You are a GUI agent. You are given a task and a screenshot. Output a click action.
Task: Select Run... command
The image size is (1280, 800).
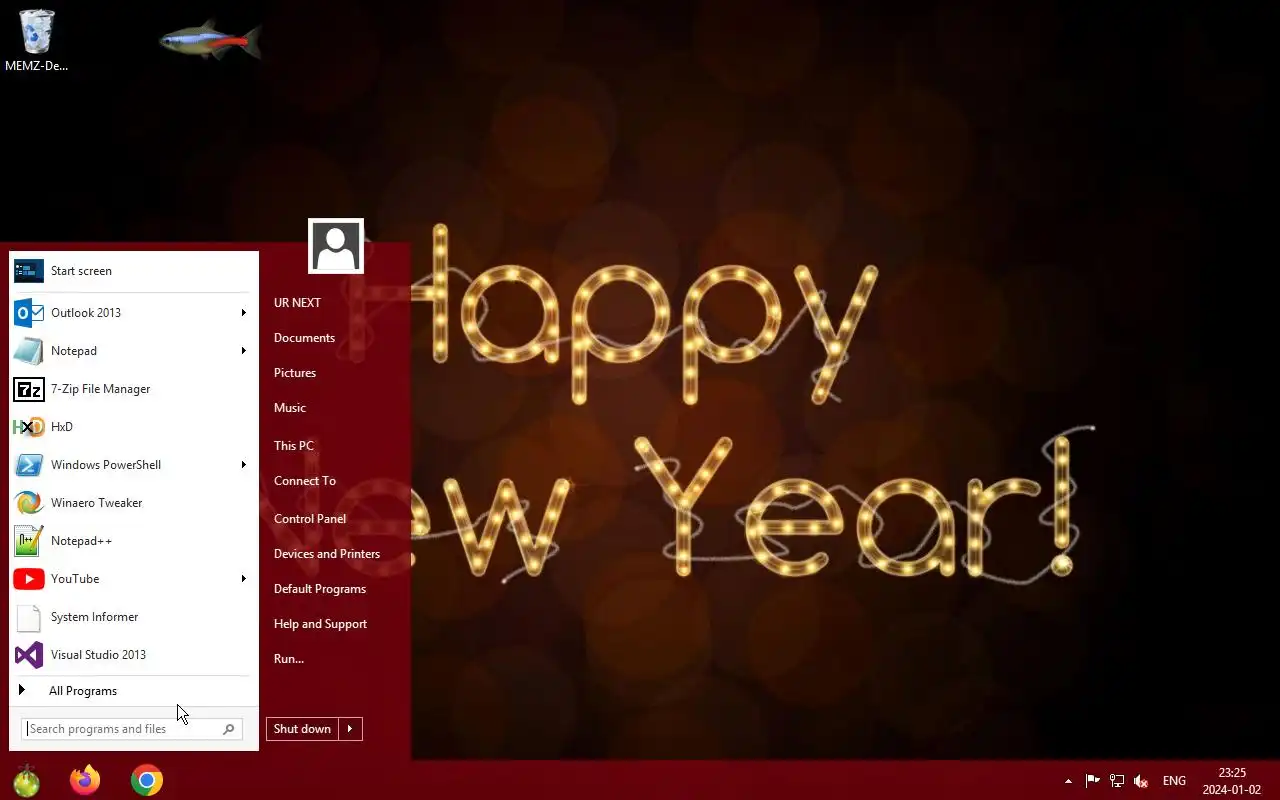(x=289, y=659)
